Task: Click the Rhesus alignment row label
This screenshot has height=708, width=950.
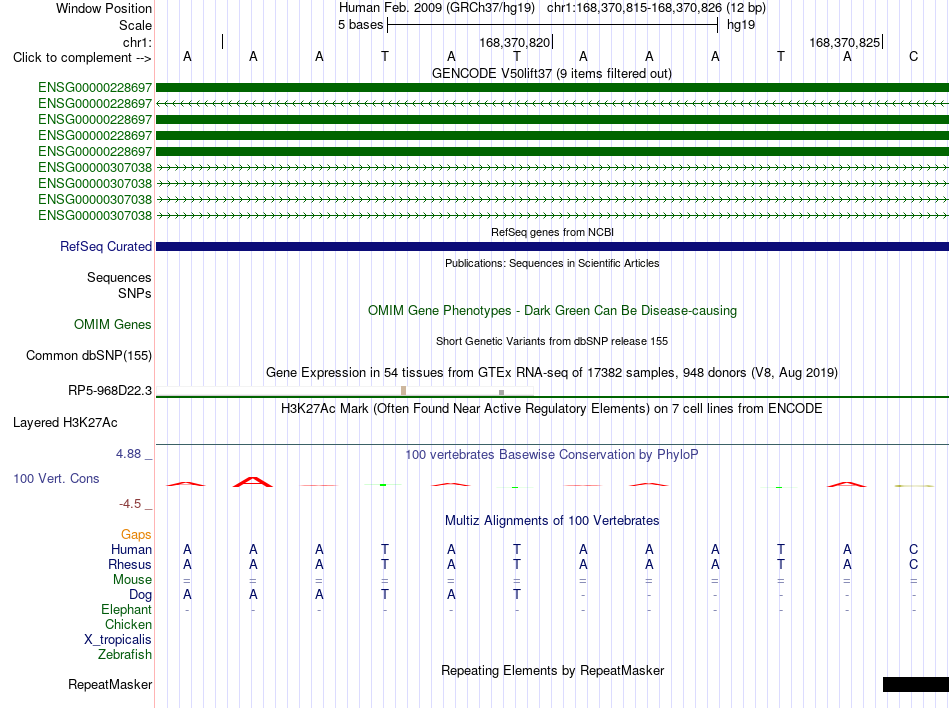Action: [130, 564]
